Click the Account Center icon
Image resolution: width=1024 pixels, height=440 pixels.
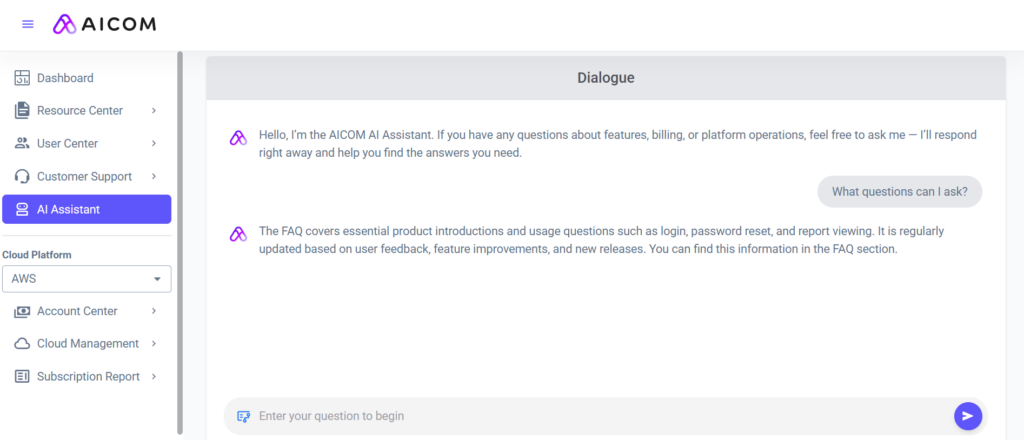(22, 311)
